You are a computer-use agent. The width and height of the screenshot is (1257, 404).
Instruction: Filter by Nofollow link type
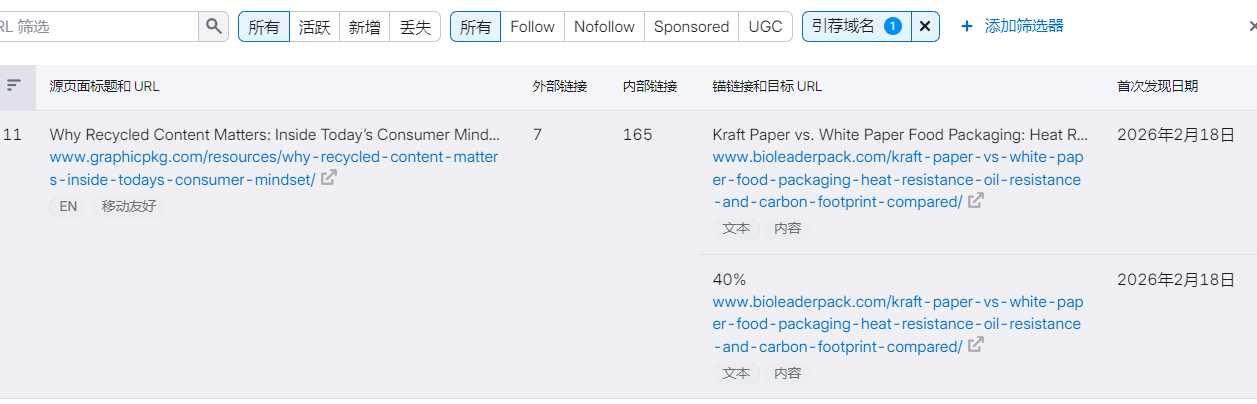point(604,27)
